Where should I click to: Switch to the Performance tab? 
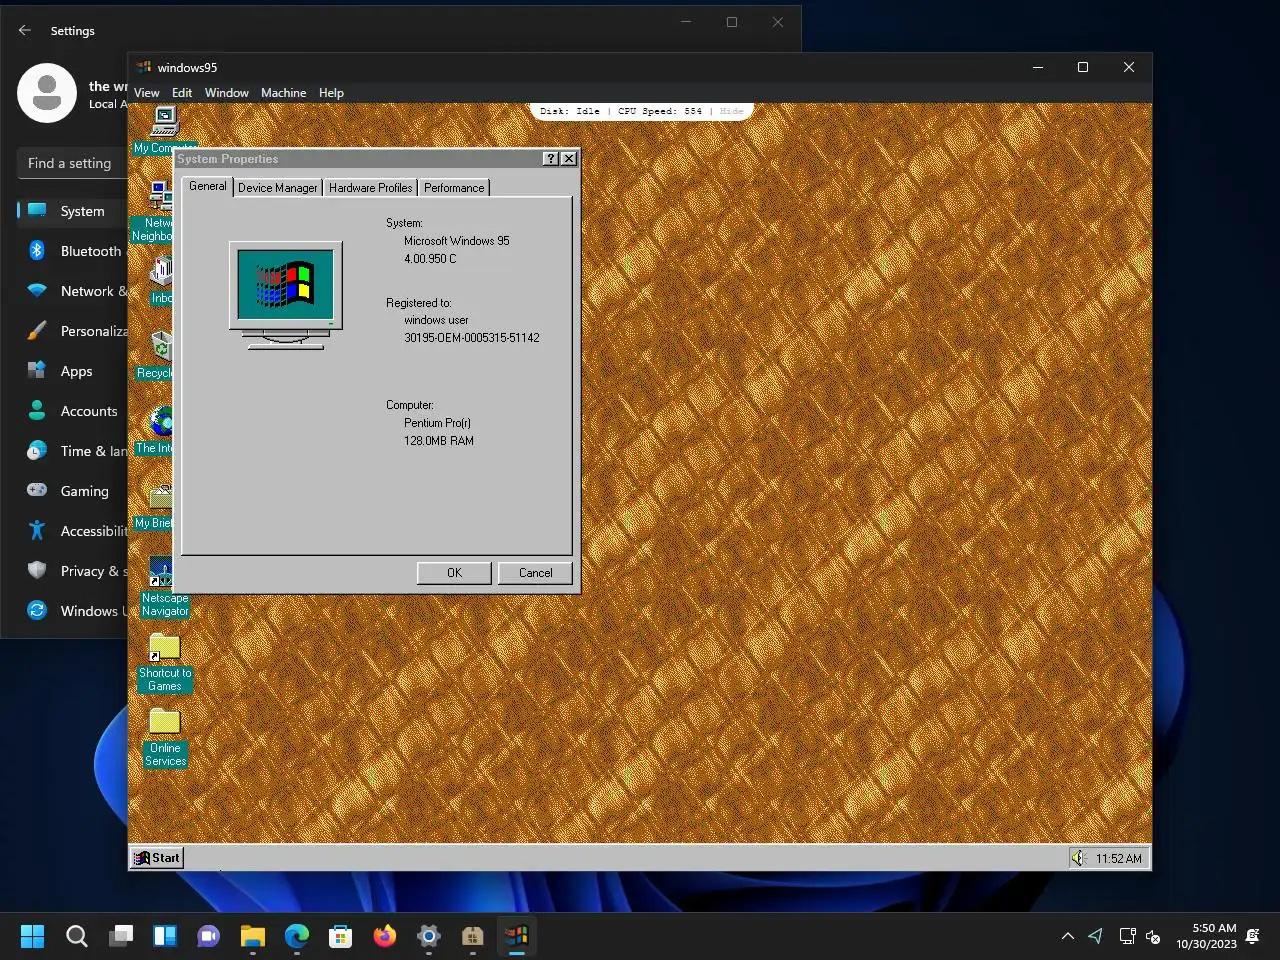coord(454,188)
